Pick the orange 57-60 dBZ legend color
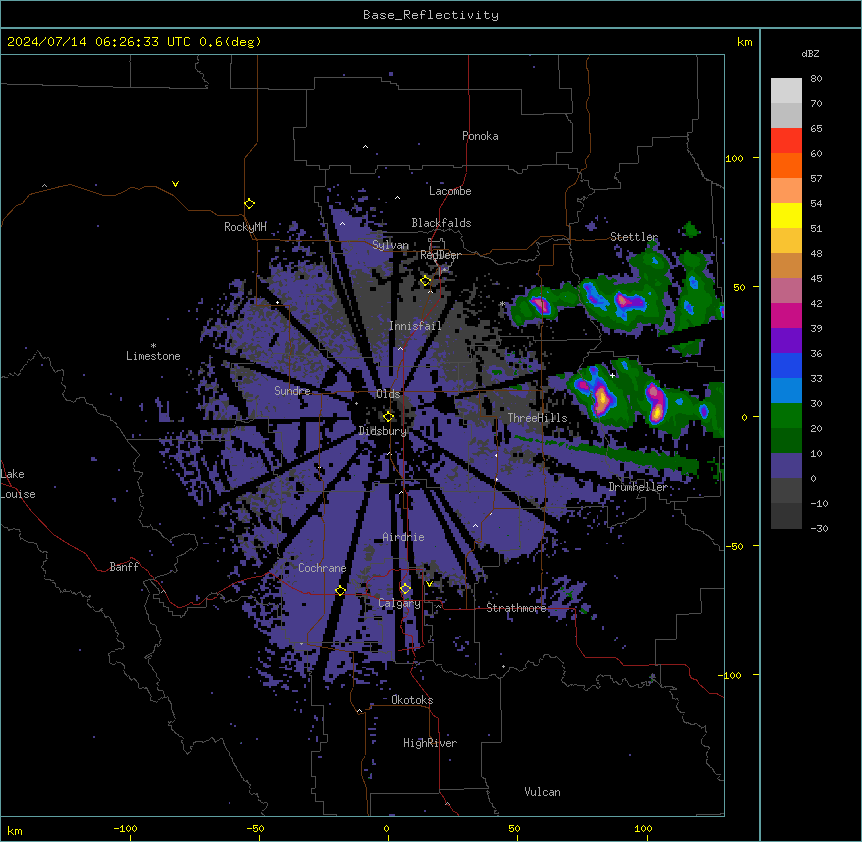Screen dimensions: 862x842 click(x=786, y=165)
